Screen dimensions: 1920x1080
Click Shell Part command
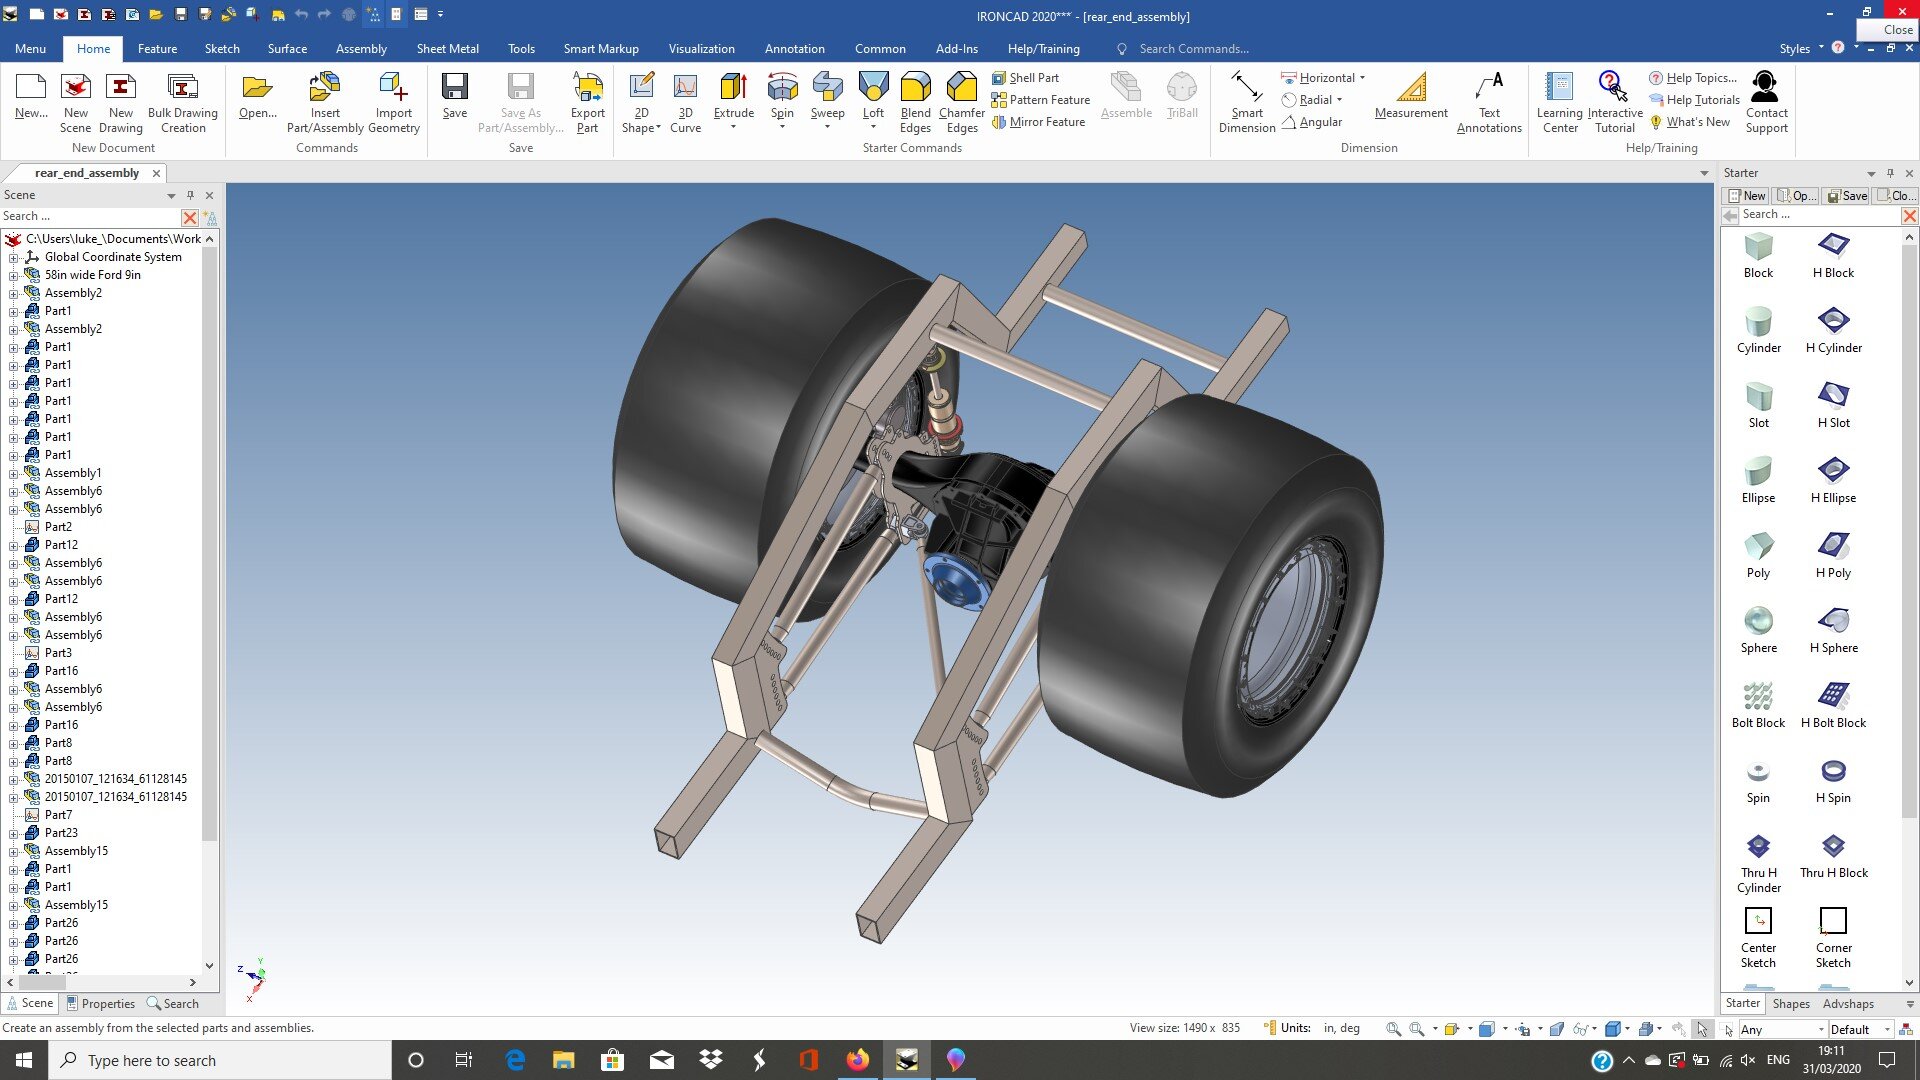click(1025, 77)
